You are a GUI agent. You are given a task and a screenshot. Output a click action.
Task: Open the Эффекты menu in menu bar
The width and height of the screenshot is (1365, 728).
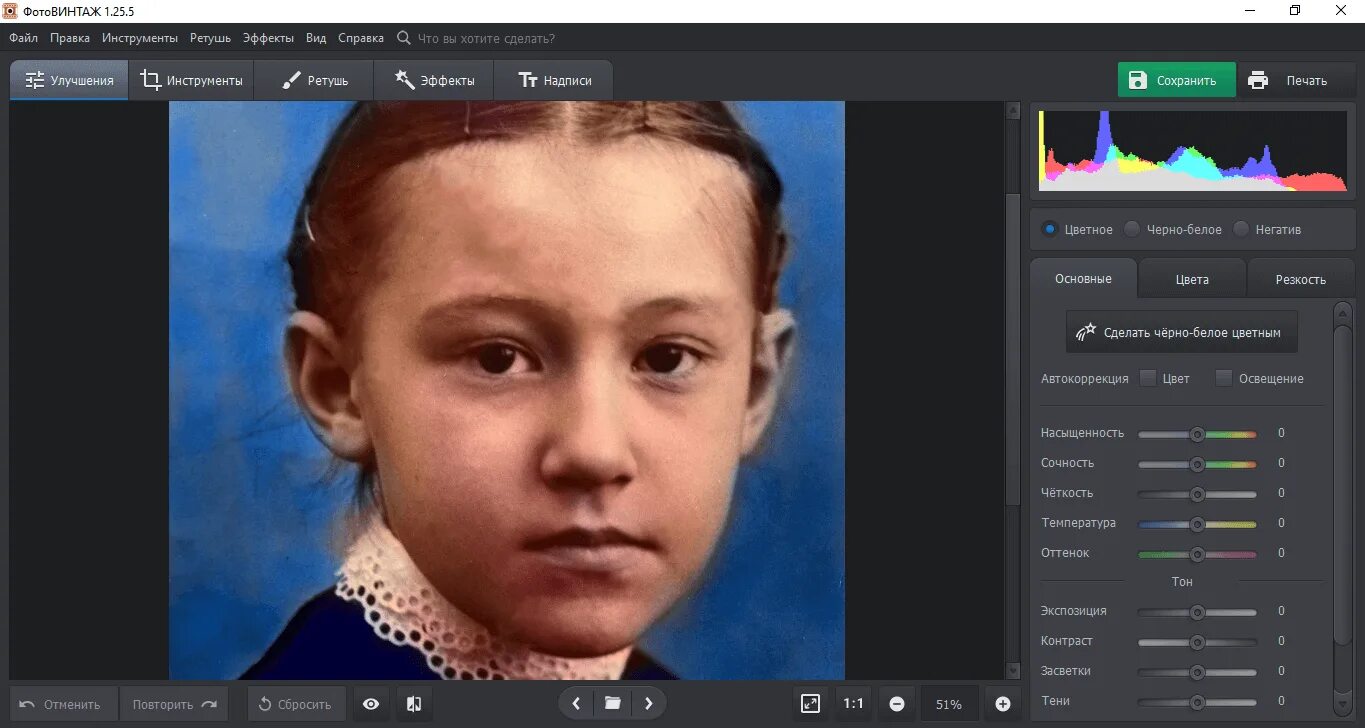point(268,38)
